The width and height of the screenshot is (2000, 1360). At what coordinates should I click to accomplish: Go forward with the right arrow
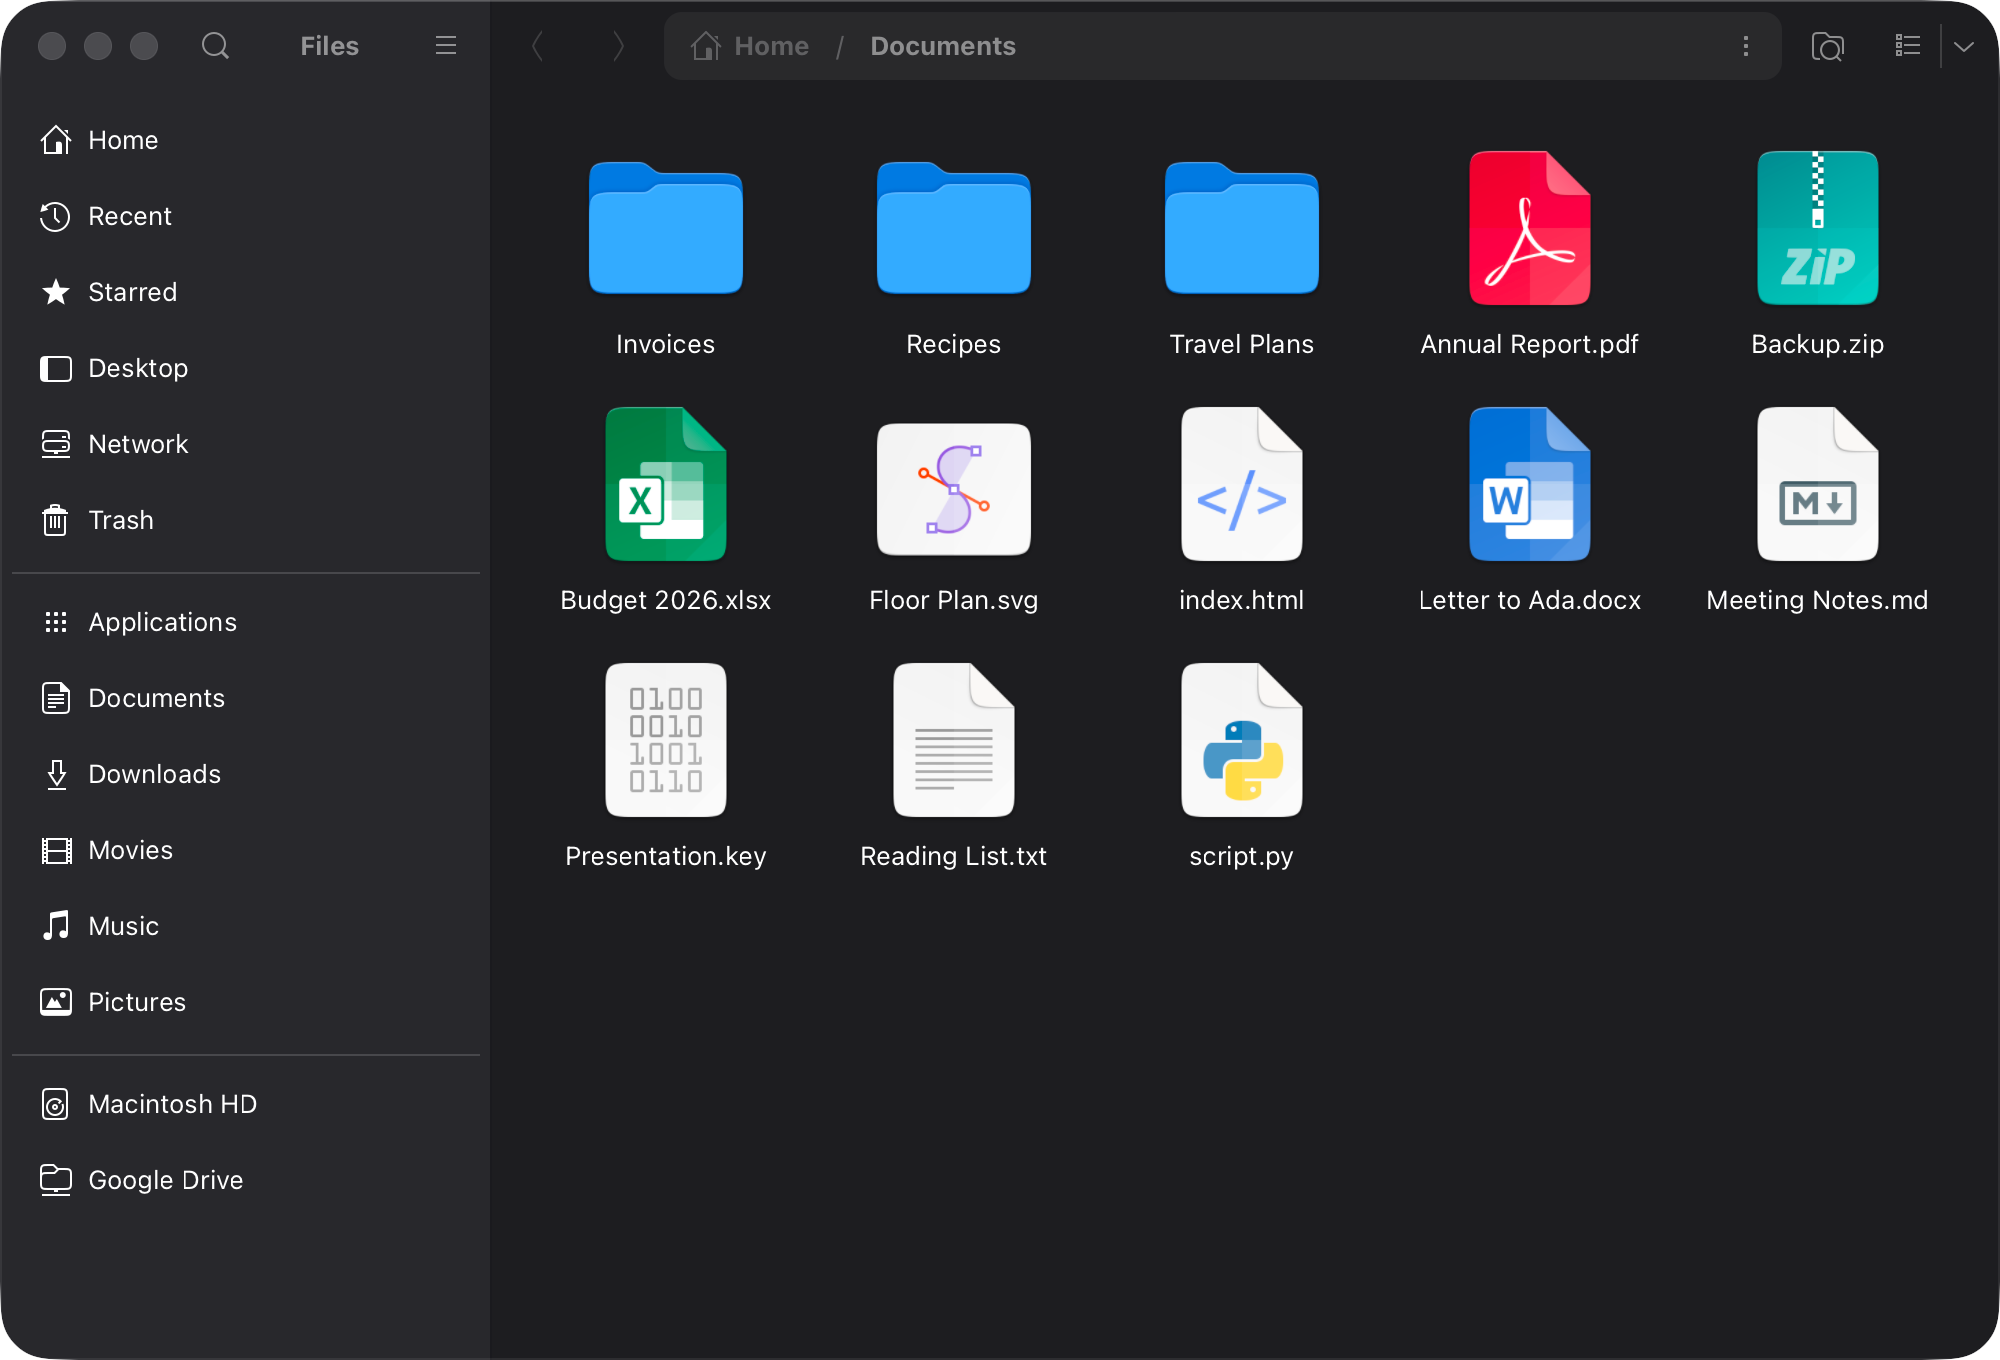[x=618, y=46]
